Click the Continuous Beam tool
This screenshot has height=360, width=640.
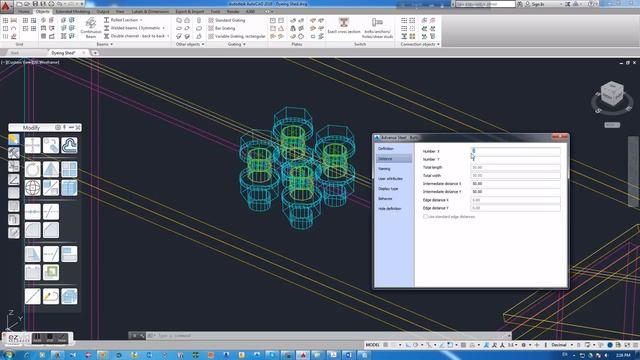click(91, 28)
